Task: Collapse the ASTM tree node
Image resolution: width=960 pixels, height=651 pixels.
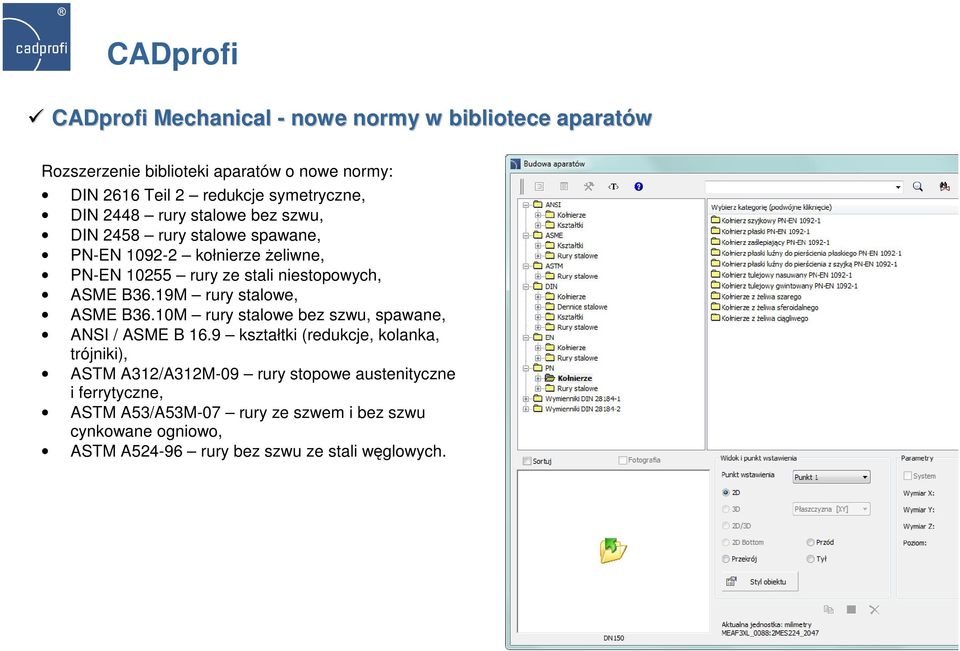Action: [526, 266]
